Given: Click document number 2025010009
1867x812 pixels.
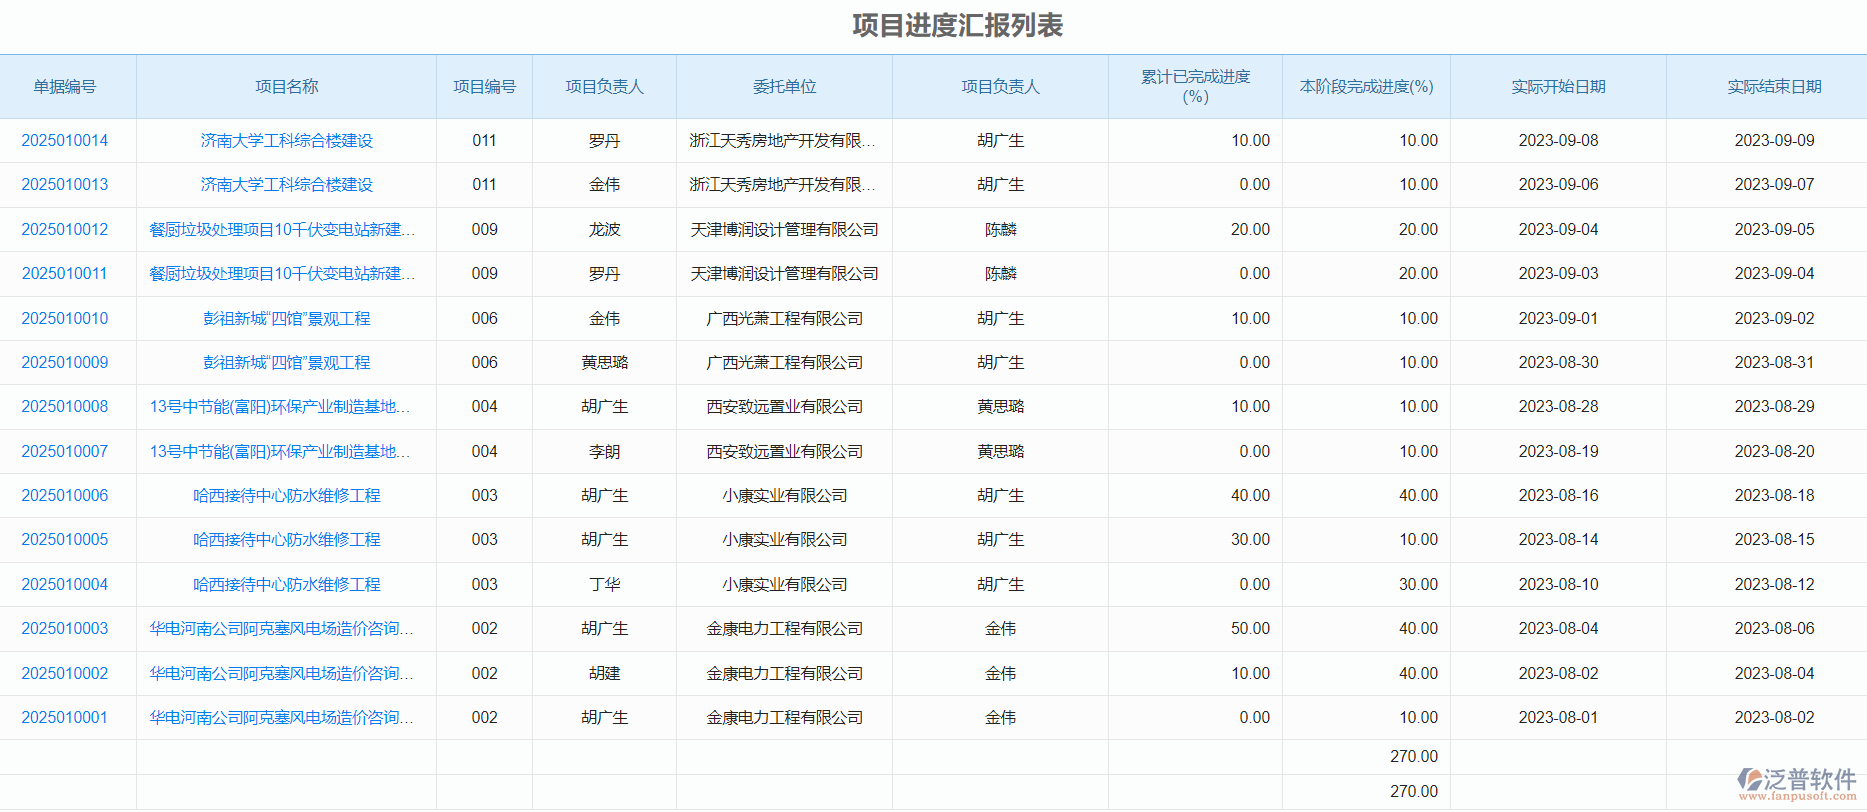Looking at the screenshot, I should click(65, 363).
